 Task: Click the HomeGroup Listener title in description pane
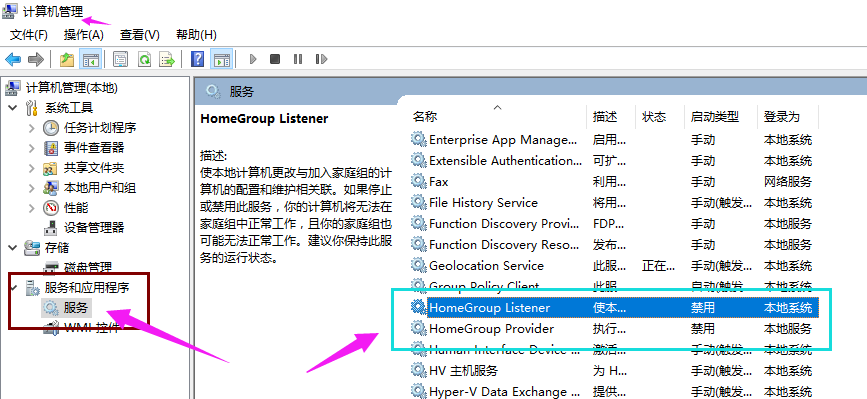(x=264, y=118)
